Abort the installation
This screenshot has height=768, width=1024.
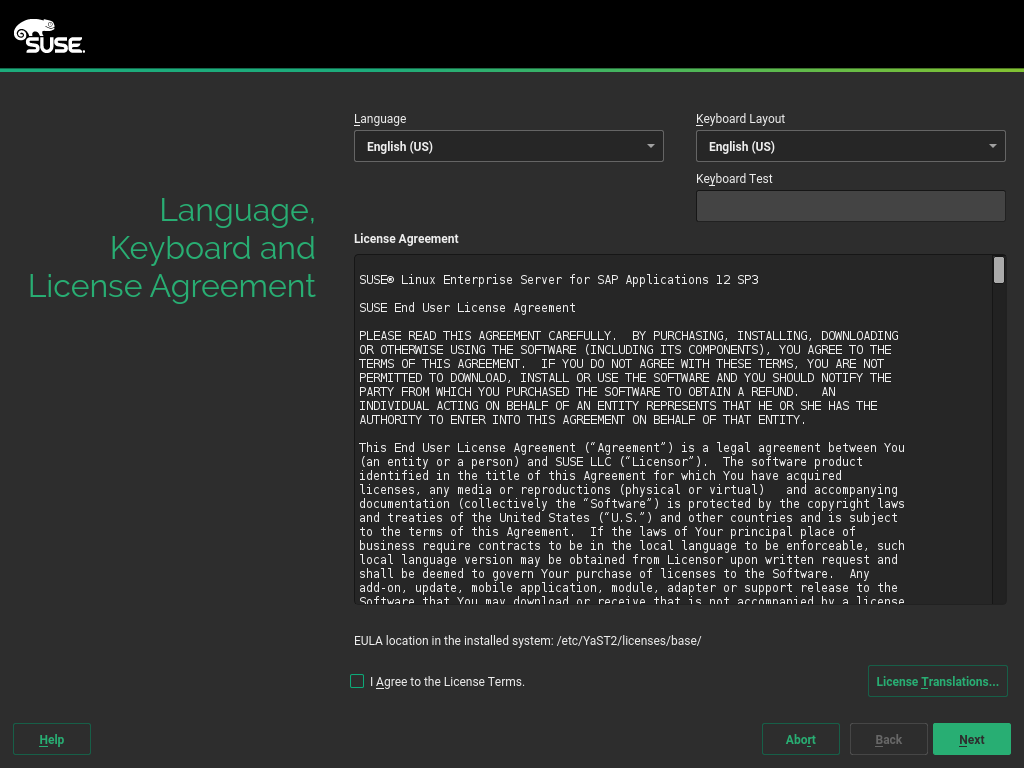click(800, 739)
